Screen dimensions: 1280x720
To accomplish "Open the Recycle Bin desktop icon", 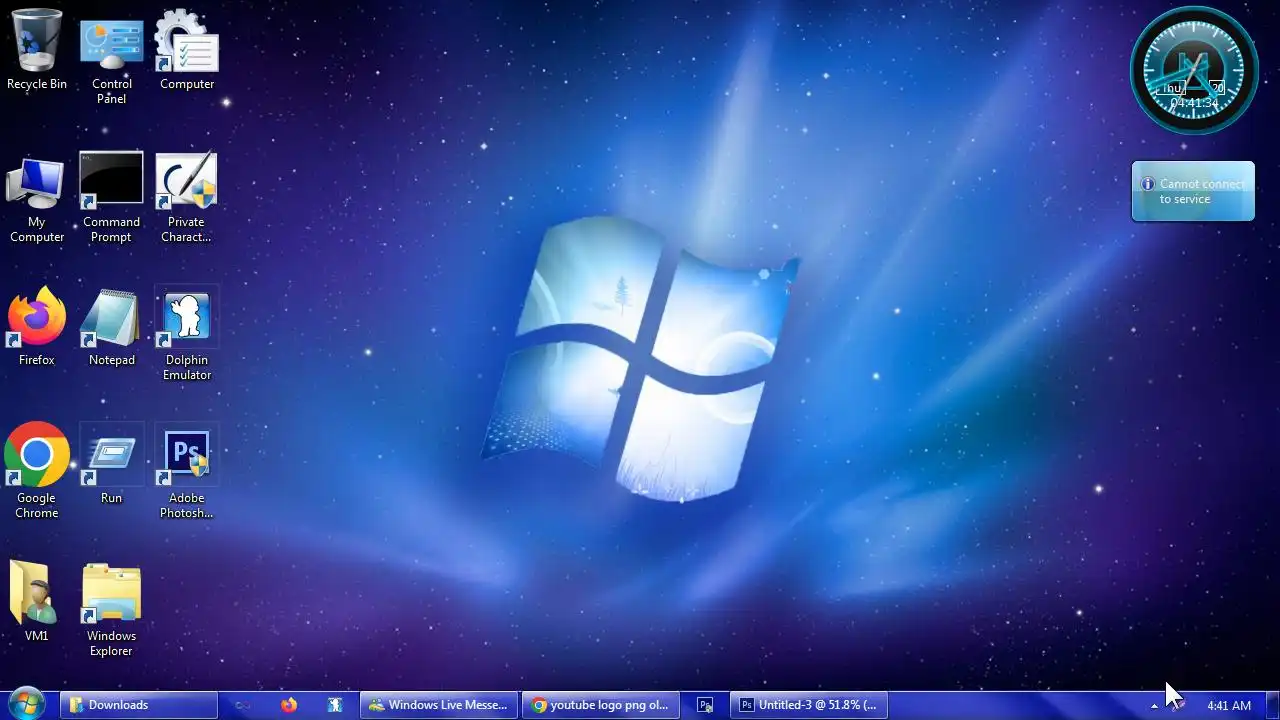I will [37, 50].
